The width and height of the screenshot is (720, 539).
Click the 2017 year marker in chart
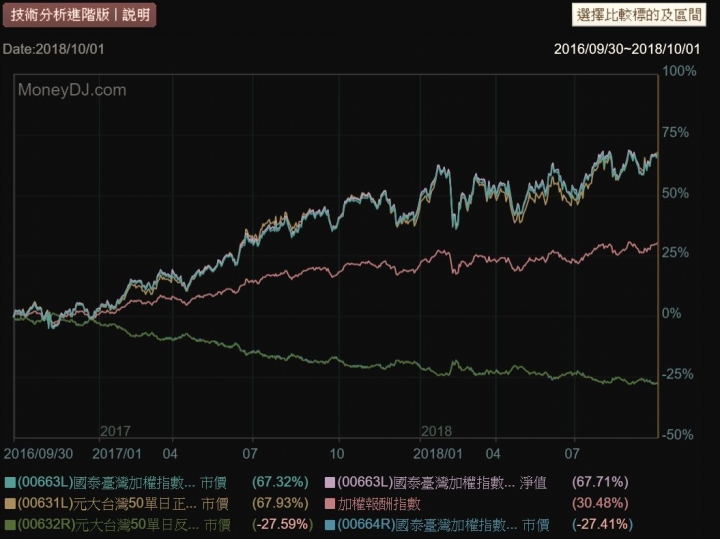[x=115, y=431]
